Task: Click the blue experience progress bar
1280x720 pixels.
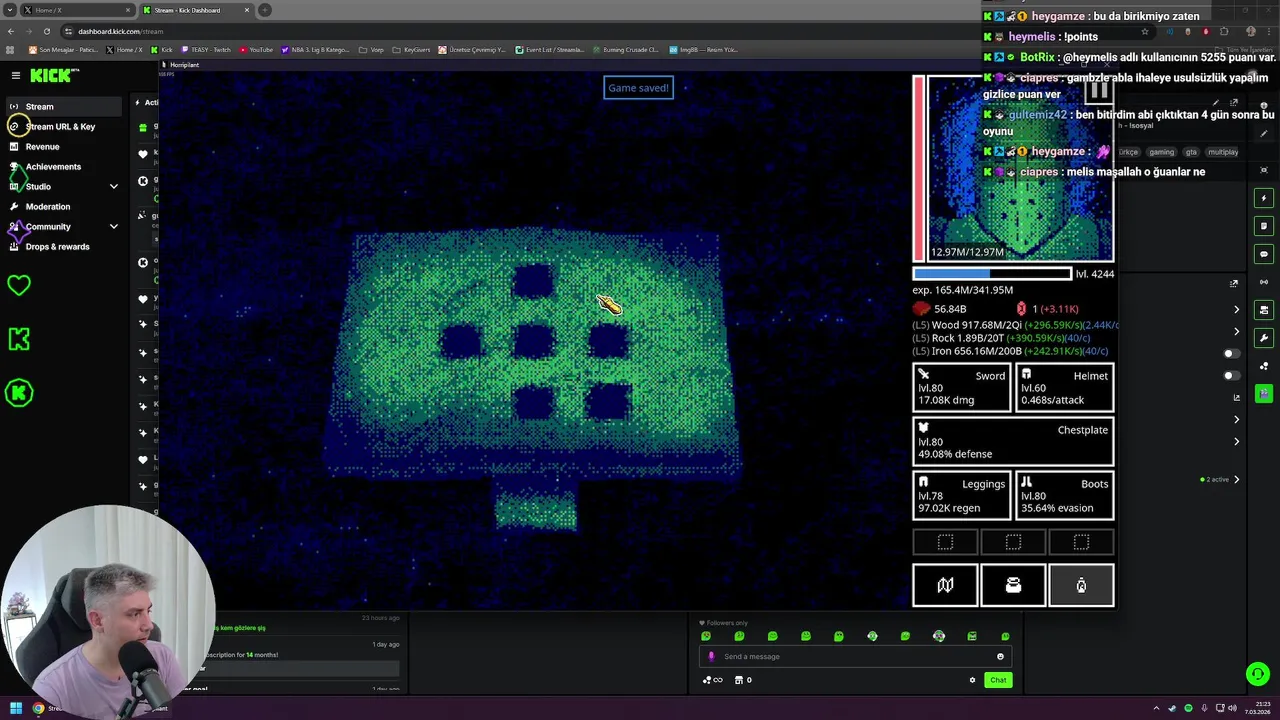Action: click(x=992, y=273)
